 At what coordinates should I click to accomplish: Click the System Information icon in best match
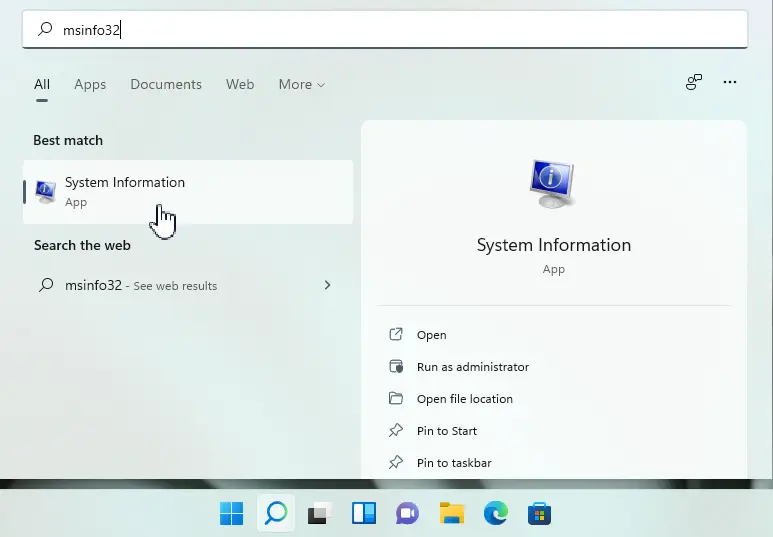[x=45, y=192]
